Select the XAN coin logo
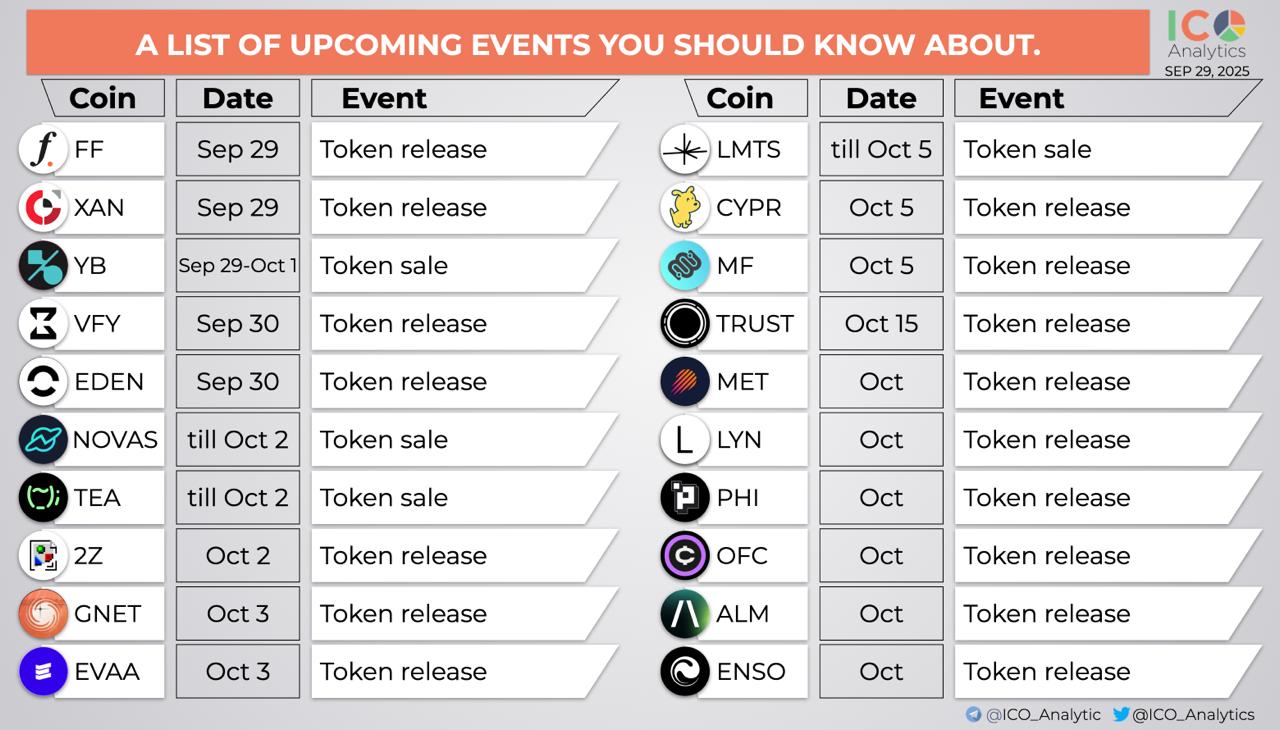 pos(43,207)
